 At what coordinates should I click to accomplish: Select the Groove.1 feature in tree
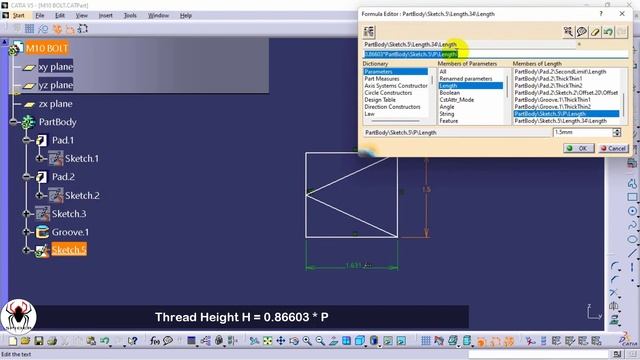tap(70, 232)
